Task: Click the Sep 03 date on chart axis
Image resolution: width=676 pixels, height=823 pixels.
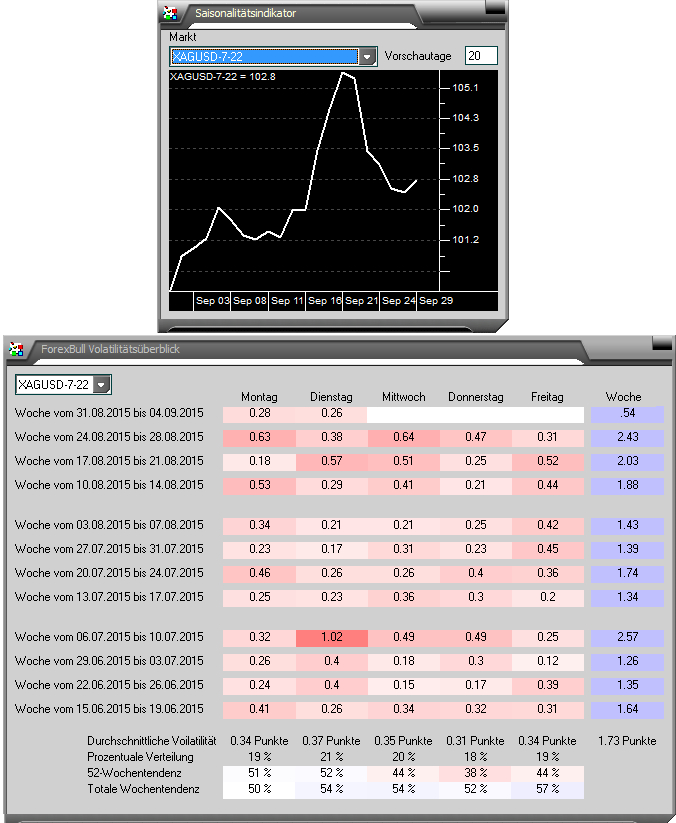Action: [x=212, y=301]
